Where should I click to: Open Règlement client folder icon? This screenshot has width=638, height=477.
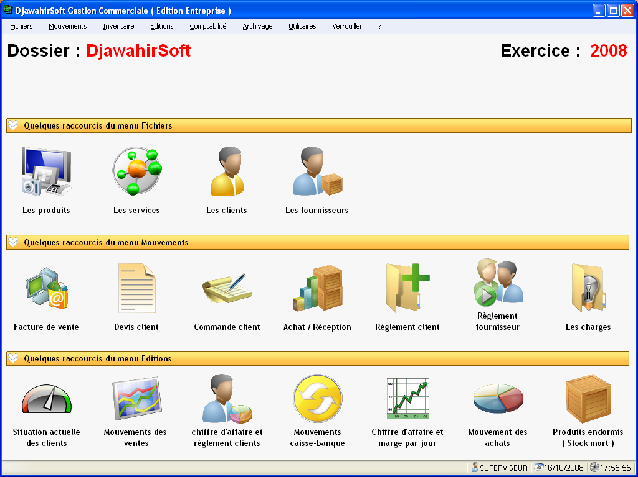pyautogui.click(x=408, y=288)
